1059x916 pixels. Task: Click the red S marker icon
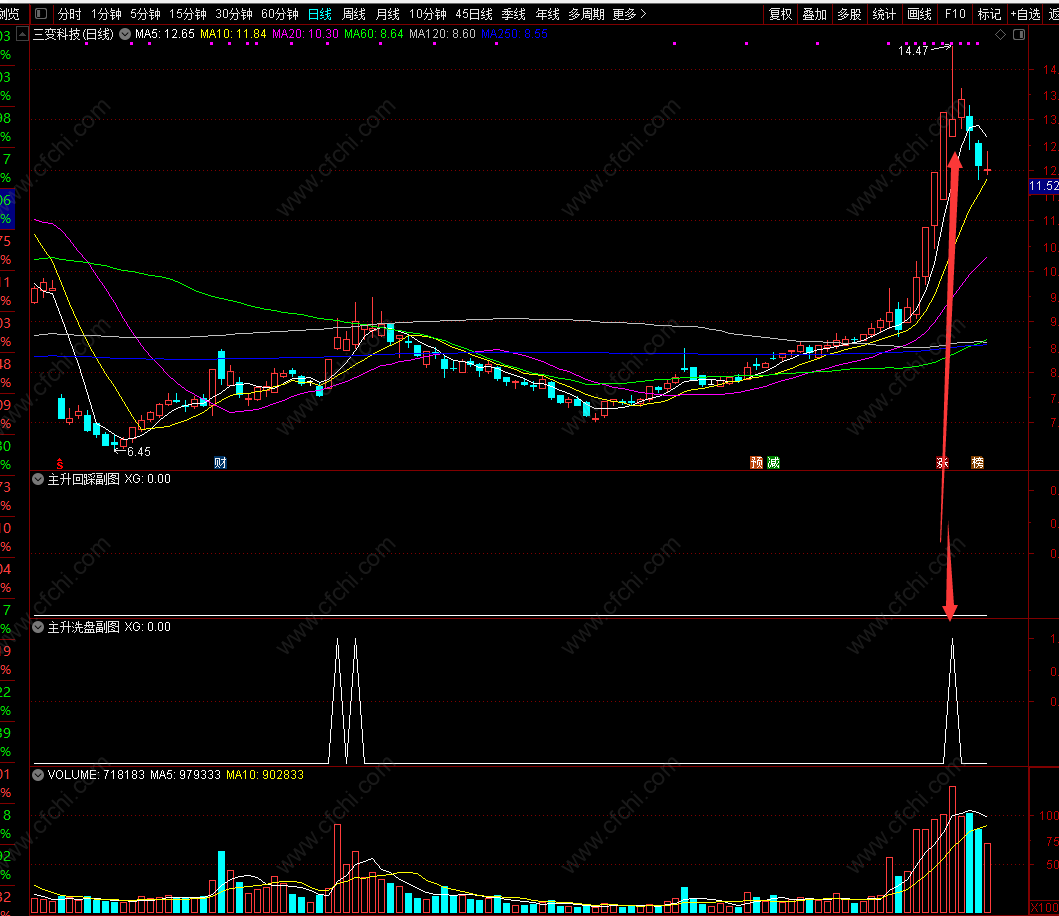click(60, 463)
